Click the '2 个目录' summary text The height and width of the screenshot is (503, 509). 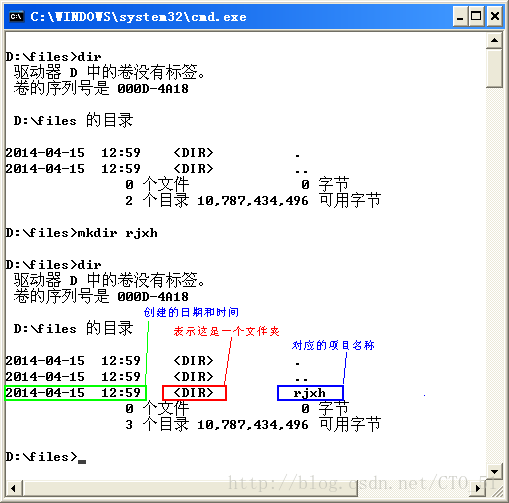pyautogui.click(x=157, y=201)
